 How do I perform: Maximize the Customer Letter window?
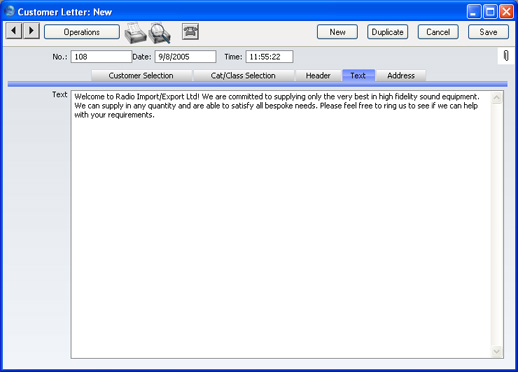[490, 12]
